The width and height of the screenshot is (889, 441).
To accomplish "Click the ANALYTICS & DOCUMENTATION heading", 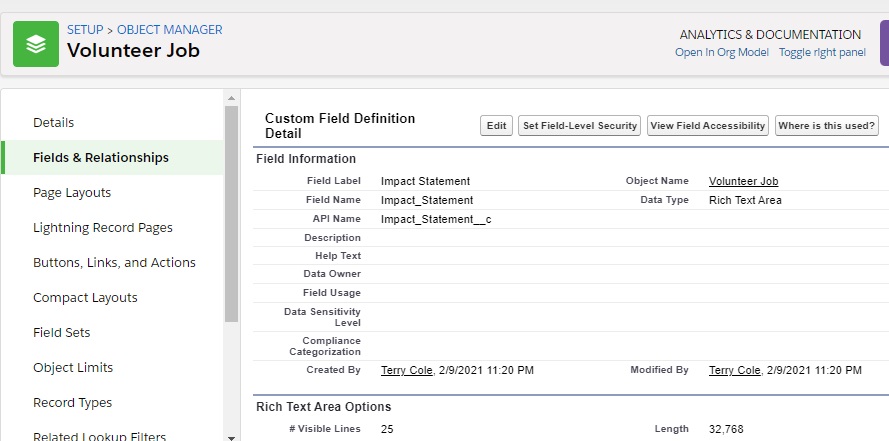I will tap(770, 35).
